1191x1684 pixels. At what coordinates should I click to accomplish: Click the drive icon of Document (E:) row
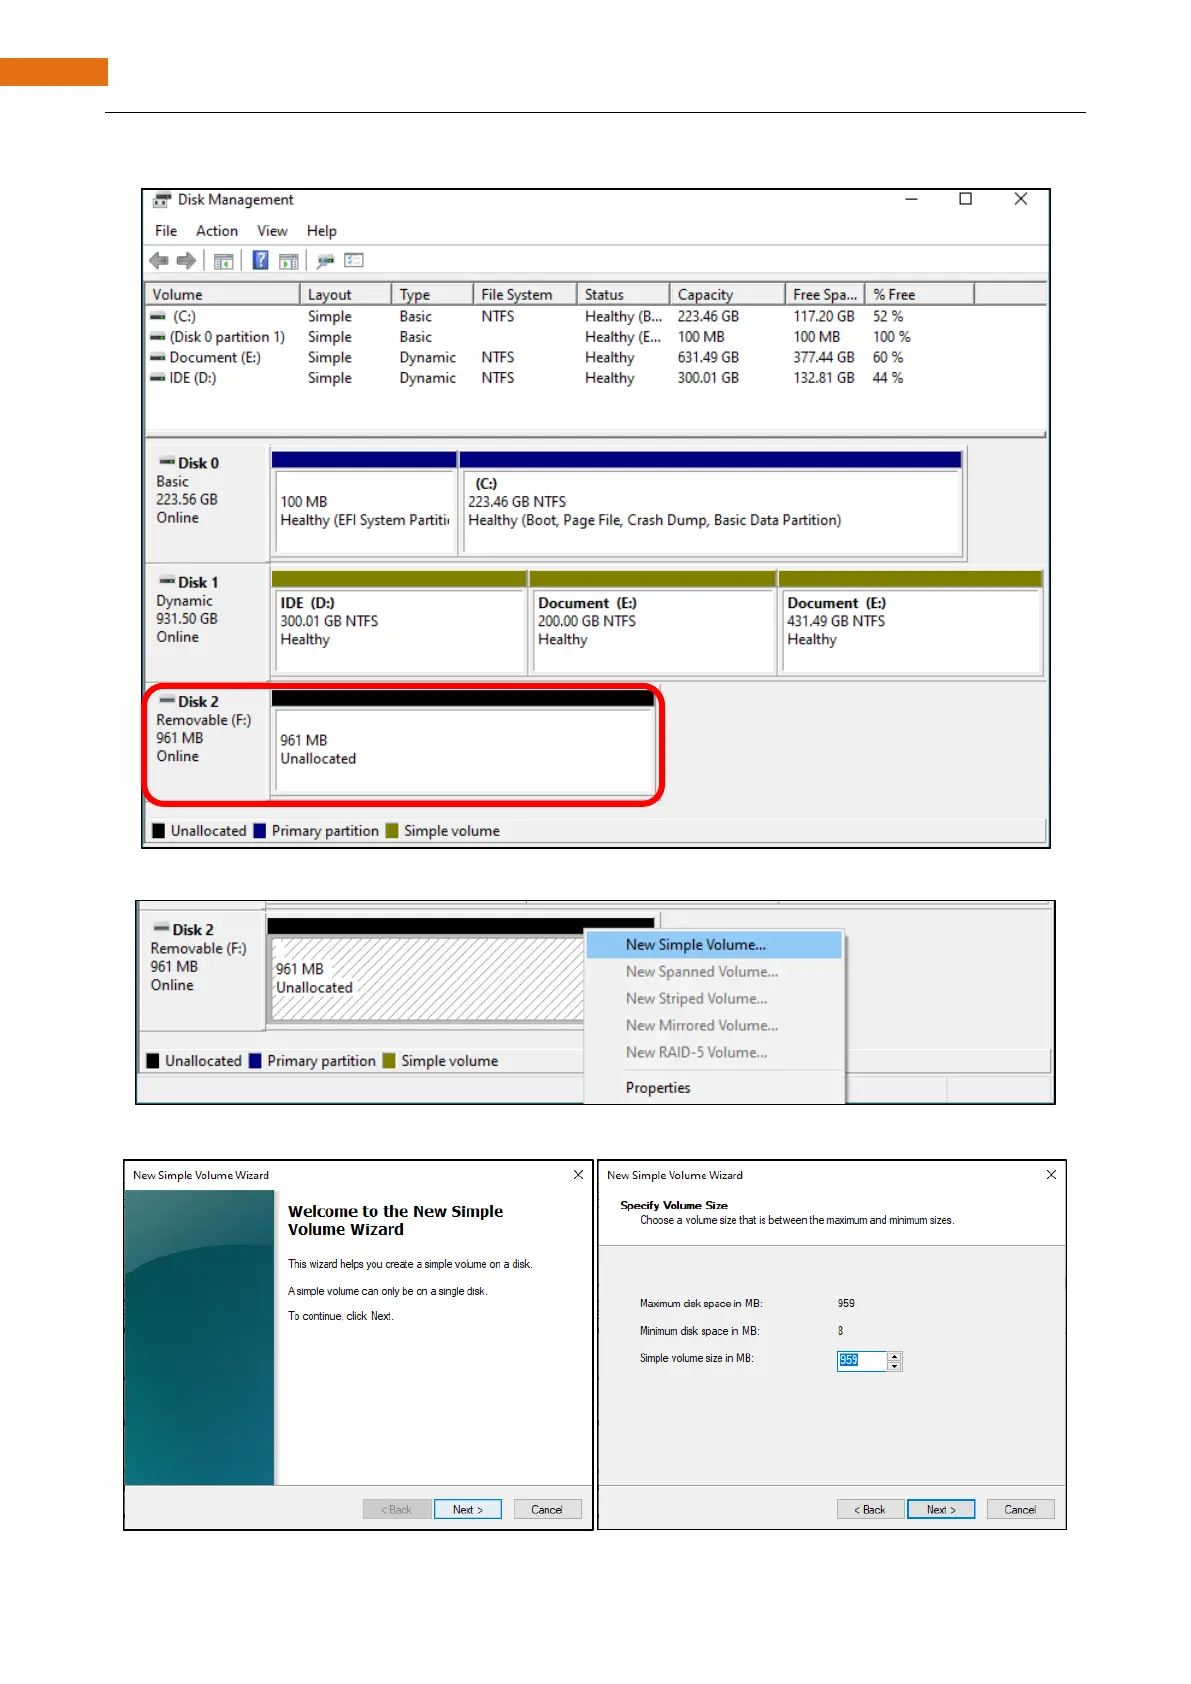pyautogui.click(x=158, y=357)
